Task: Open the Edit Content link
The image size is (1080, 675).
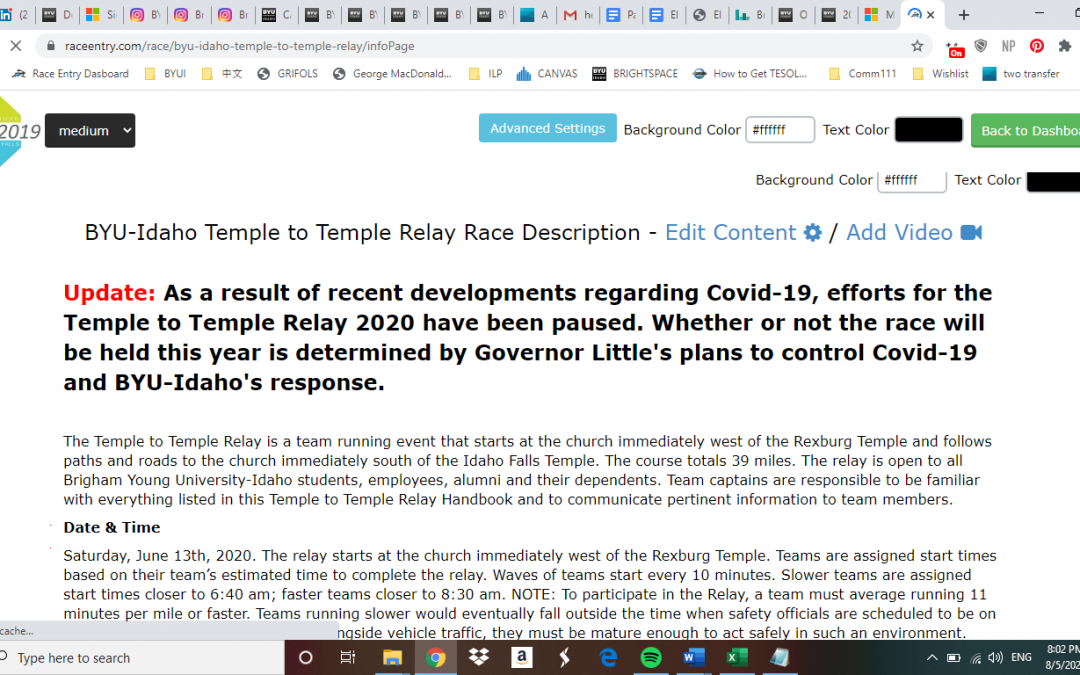Action: click(730, 233)
